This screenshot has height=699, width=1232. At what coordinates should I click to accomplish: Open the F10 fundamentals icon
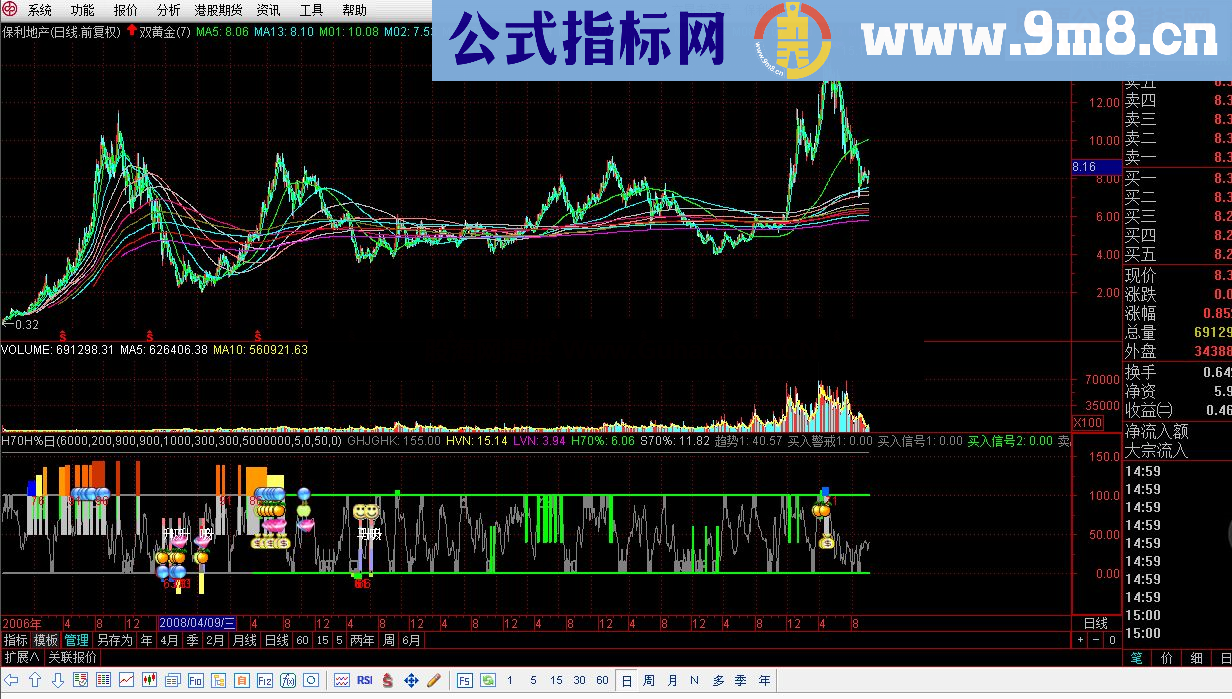195,680
